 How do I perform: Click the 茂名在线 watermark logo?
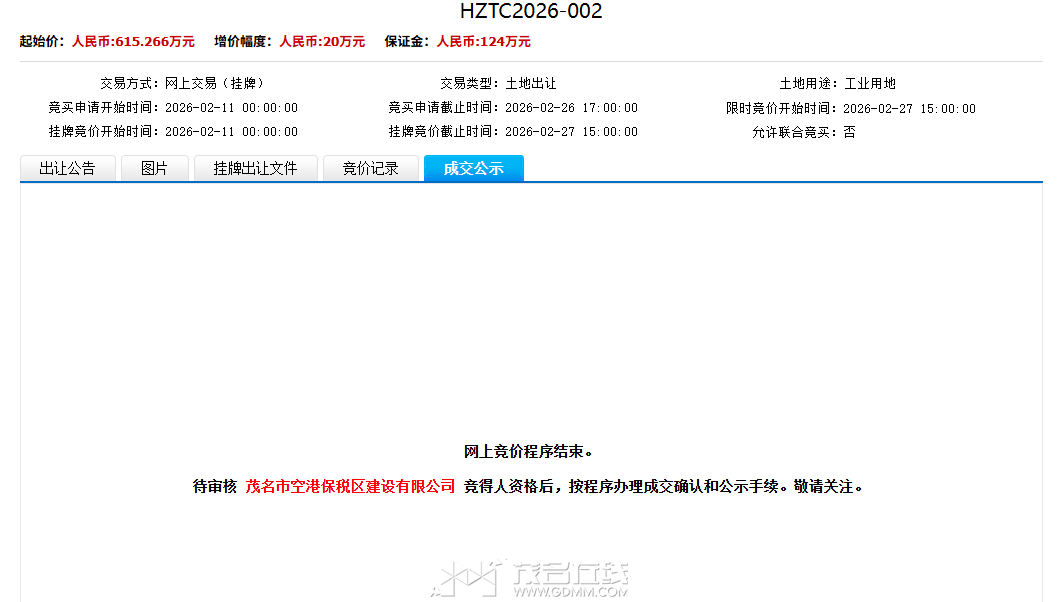[530, 579]
